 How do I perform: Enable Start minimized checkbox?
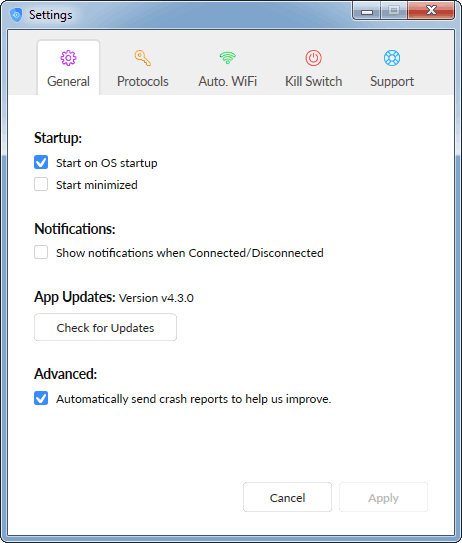(x=41, y=184)
